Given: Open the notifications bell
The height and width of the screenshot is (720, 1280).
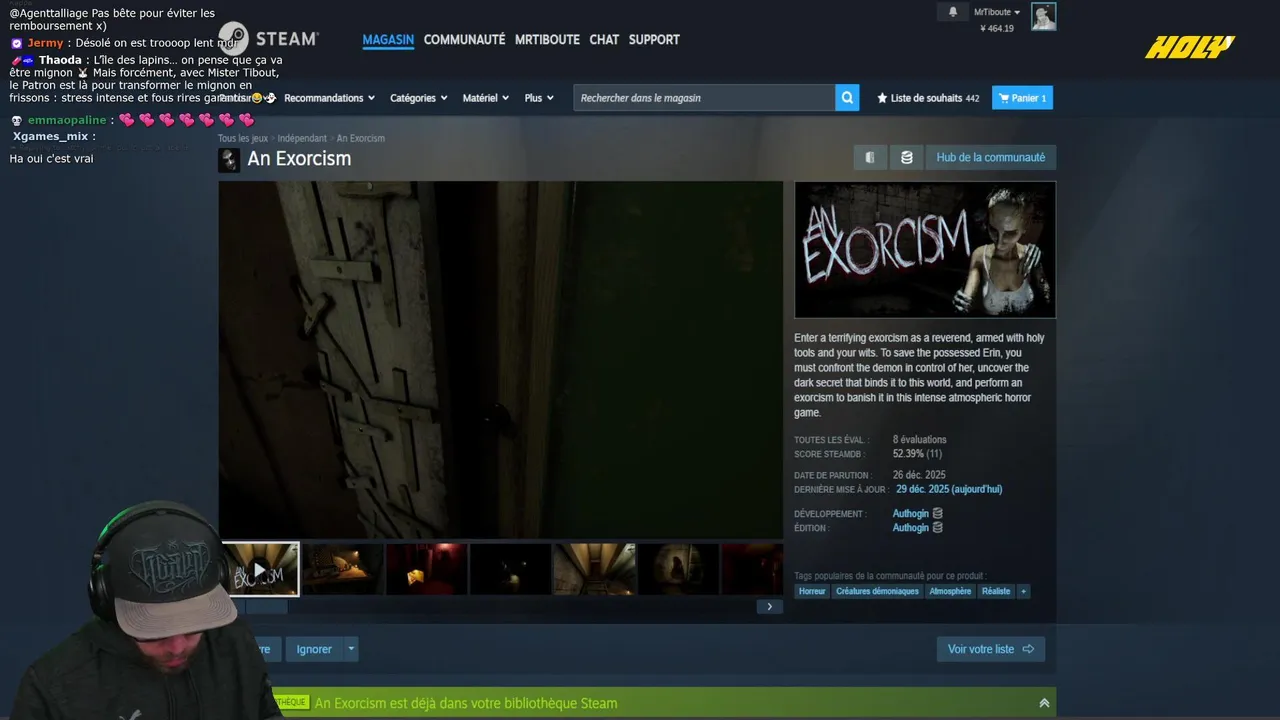Looking at the screenshot, I should click(x=952, y=12).
